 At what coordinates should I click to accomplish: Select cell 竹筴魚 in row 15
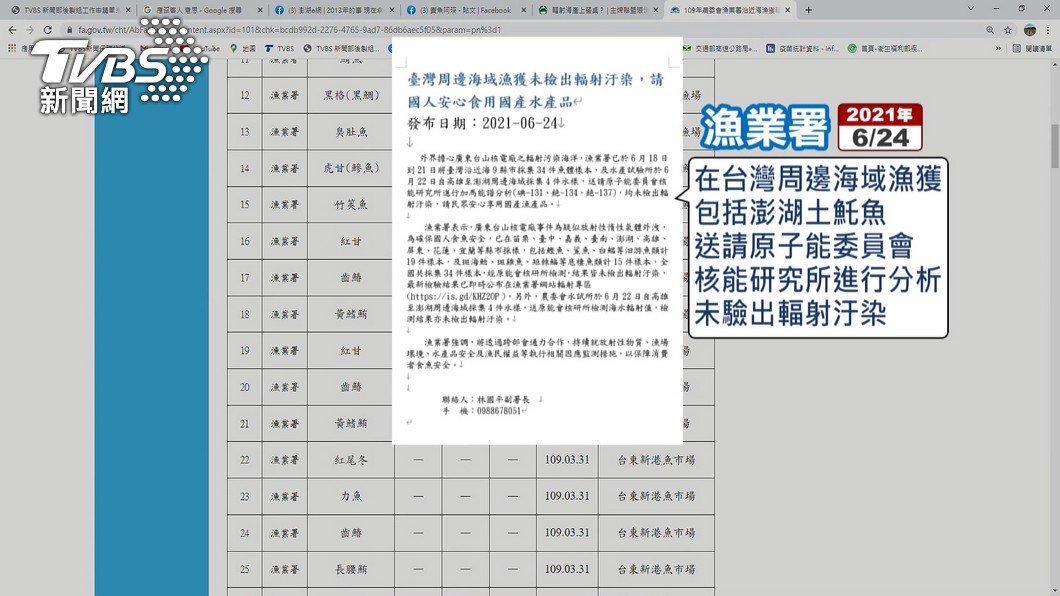(x=351, y=205)
